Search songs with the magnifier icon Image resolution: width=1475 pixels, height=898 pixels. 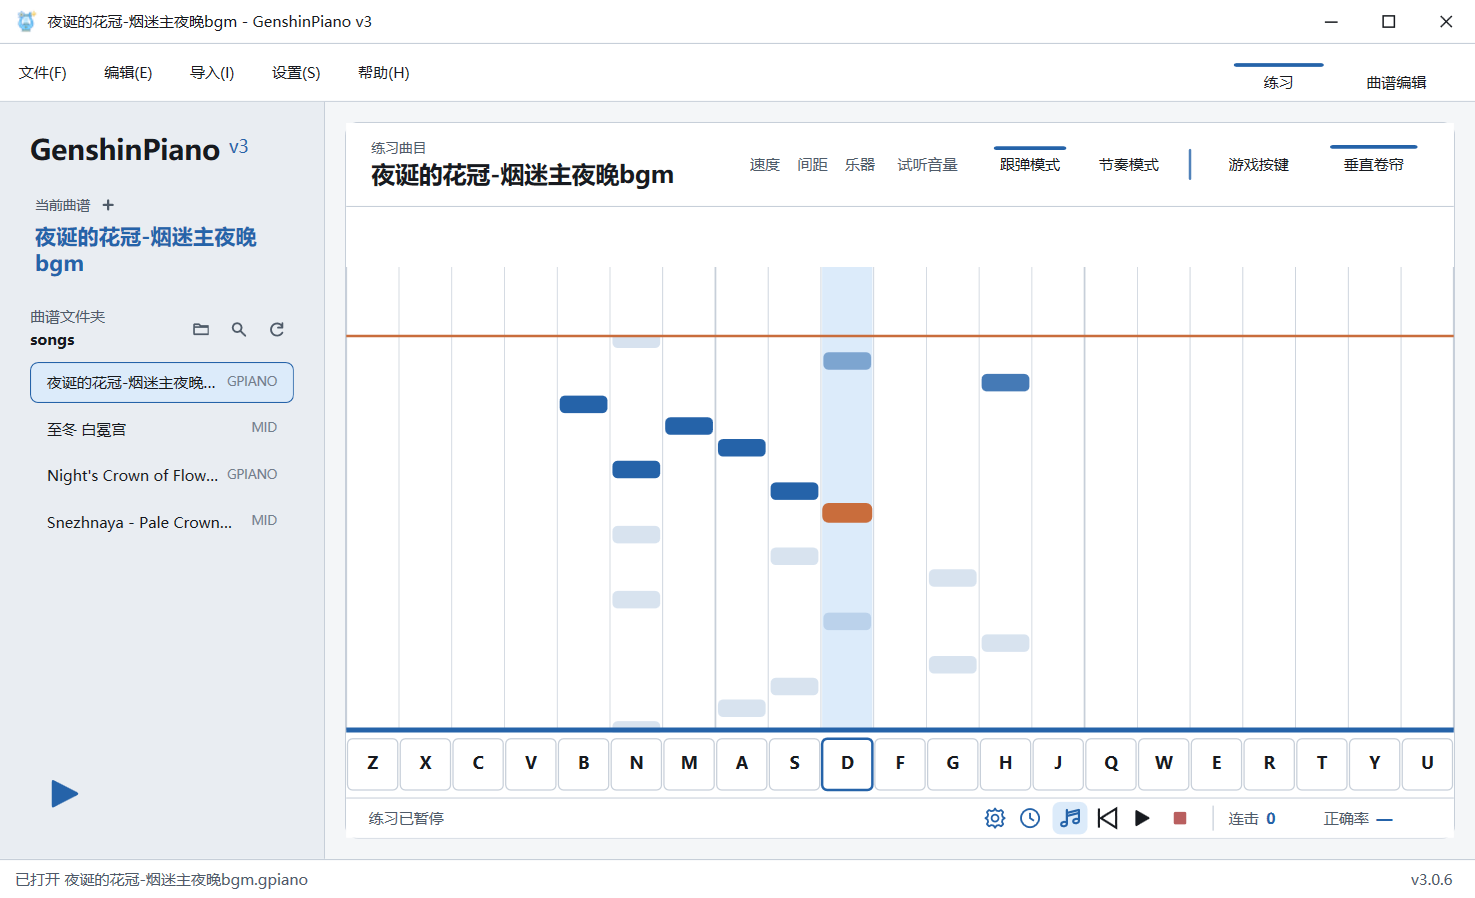coord(239,329)
